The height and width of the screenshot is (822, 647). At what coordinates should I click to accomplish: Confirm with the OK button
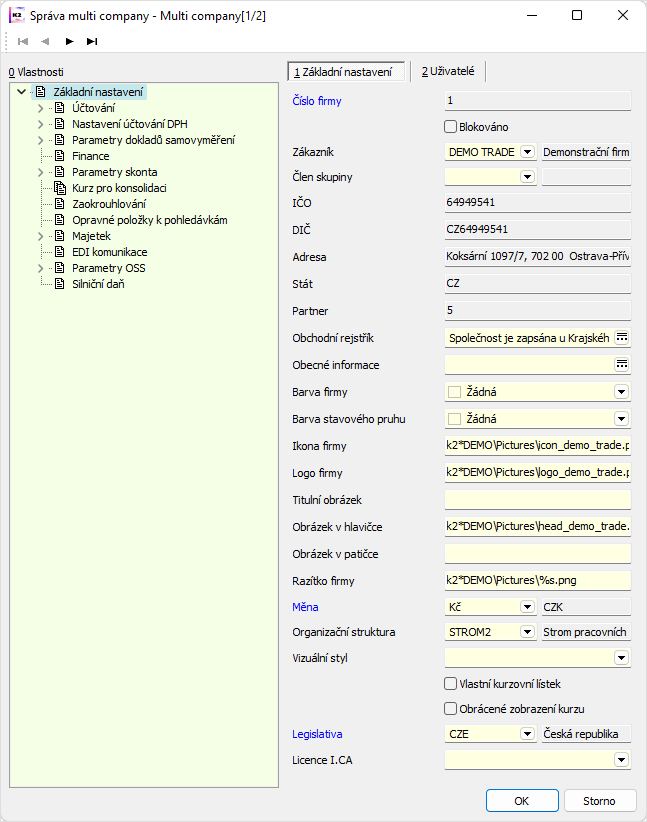pos(522,801)
